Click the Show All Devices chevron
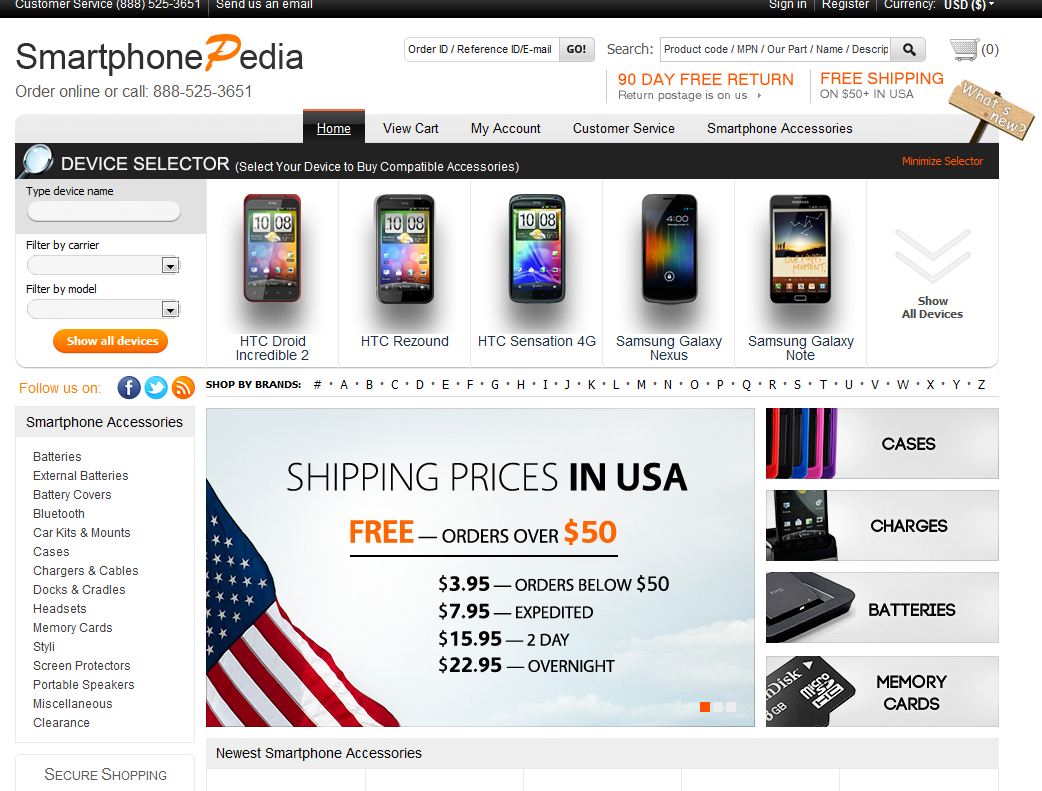 click(932, 255)
